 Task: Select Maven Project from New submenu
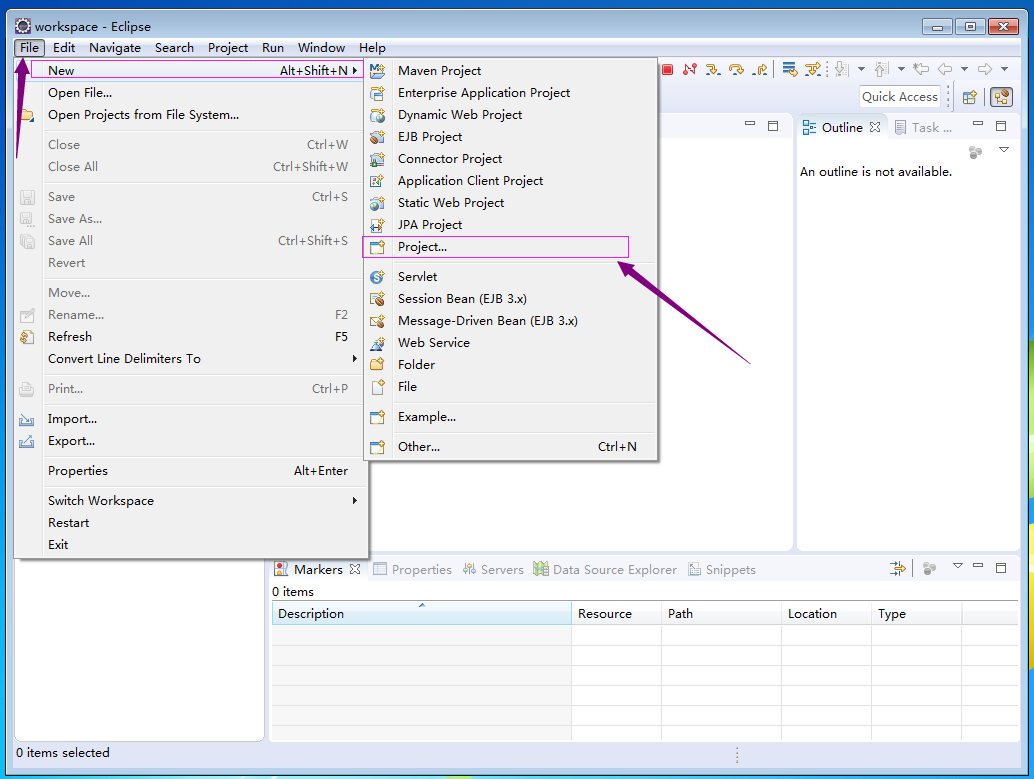click(x=511, y=71)
